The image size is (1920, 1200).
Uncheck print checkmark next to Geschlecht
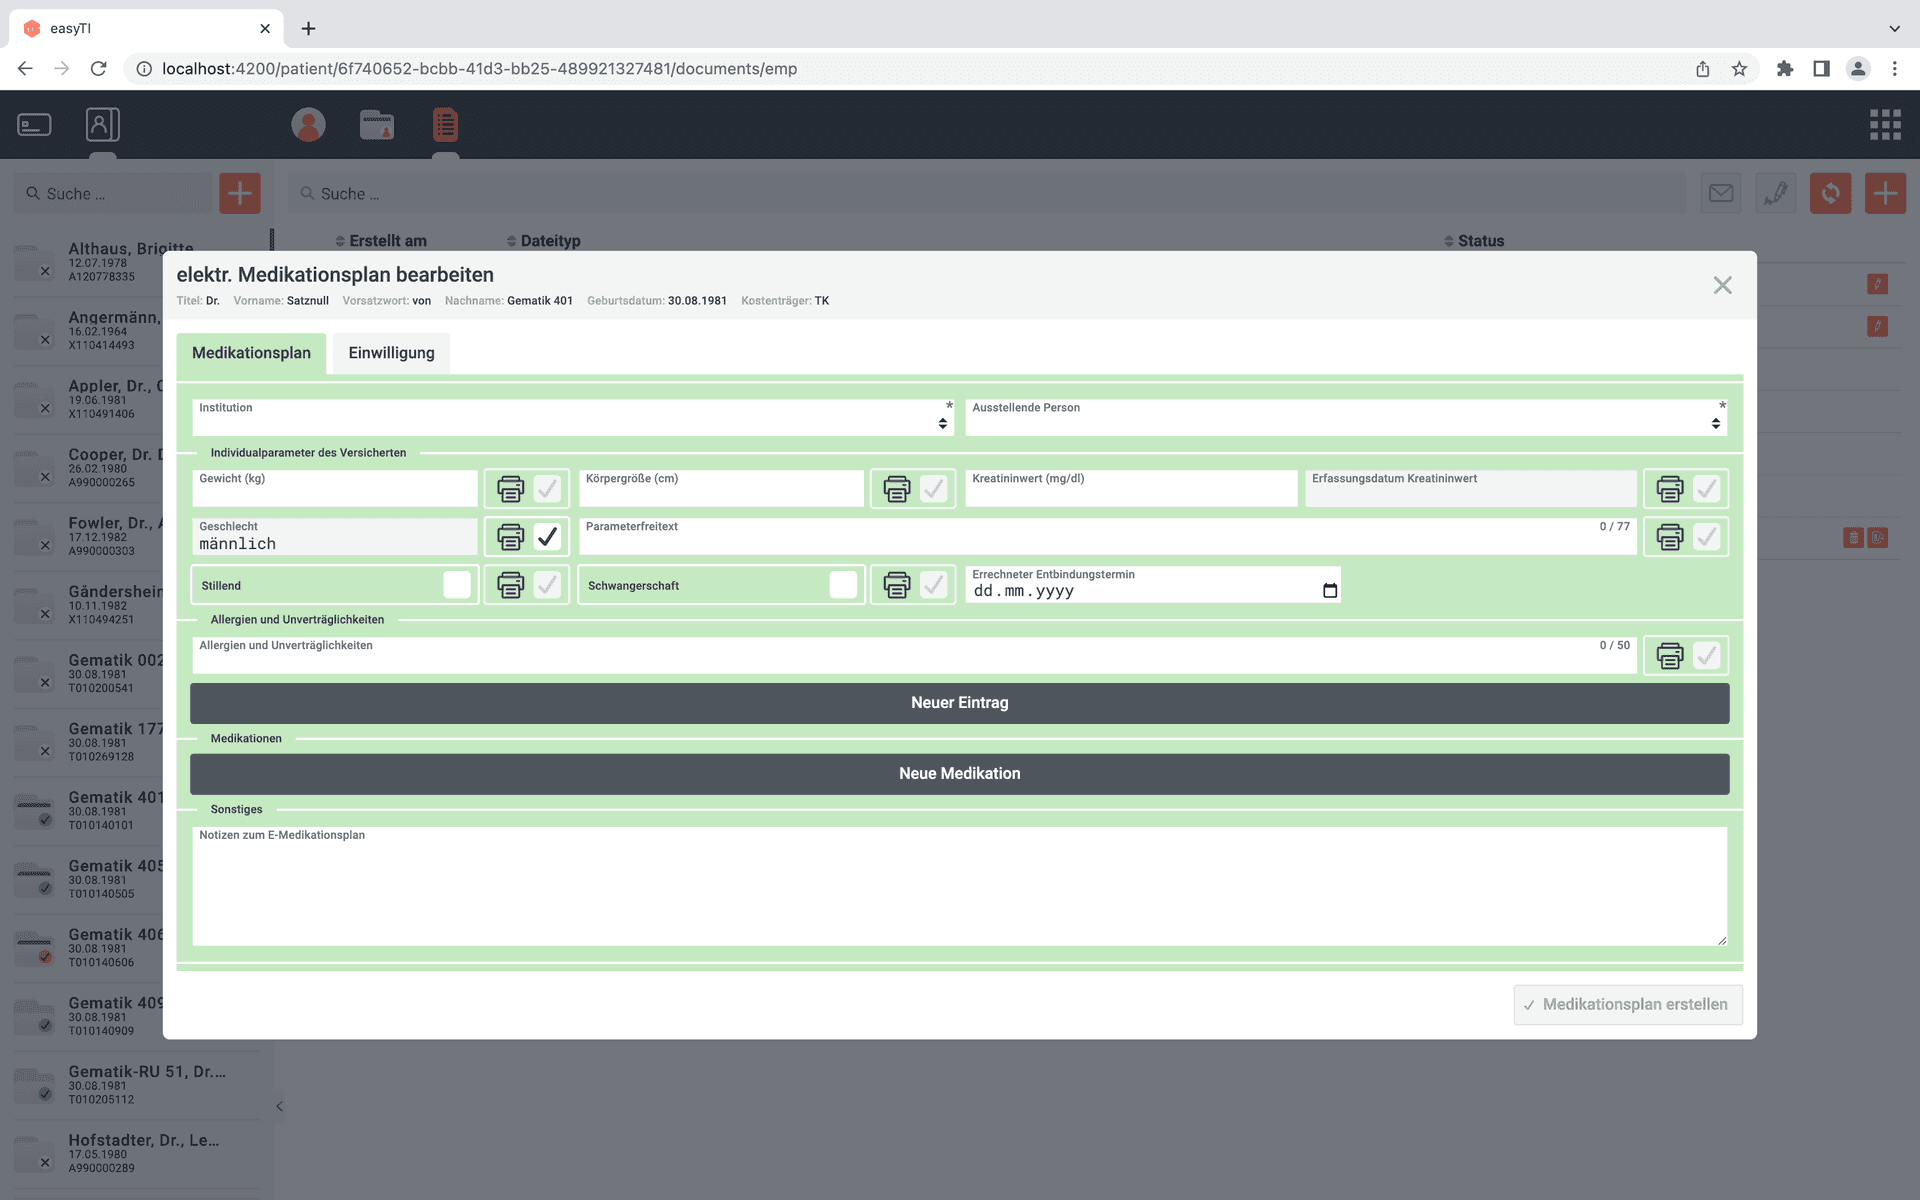click(x=547, y=537)
